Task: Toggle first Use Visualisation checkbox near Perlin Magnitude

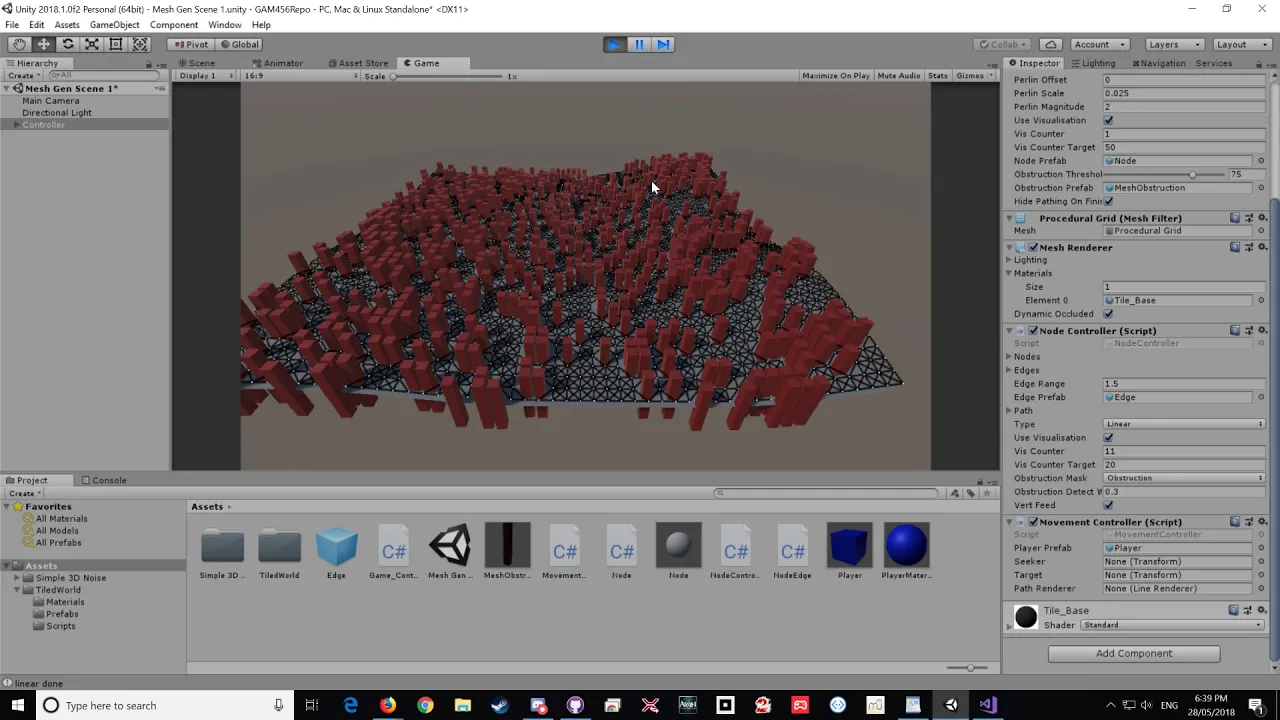Action: [1108, 120]
